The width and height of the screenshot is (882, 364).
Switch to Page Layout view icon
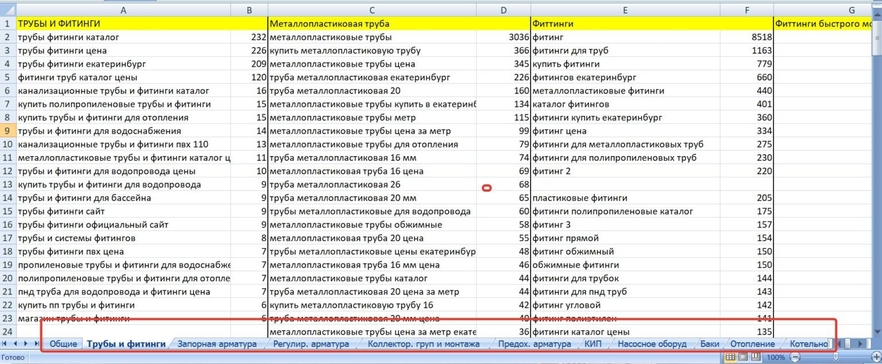pyautogui.click(x=743, y=357)
